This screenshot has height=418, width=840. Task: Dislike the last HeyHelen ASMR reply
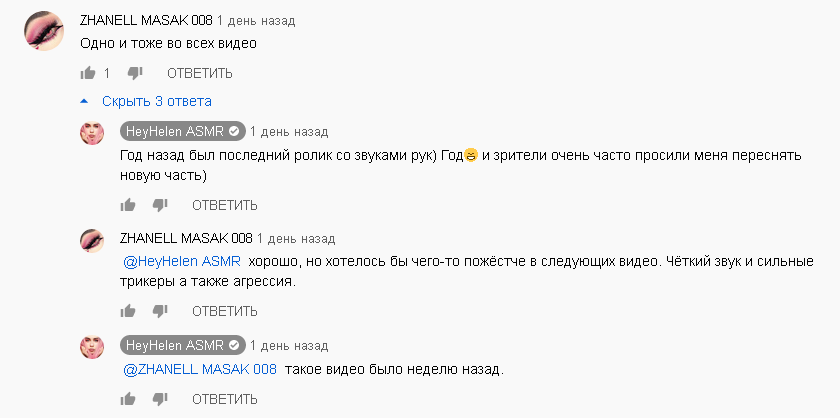160,399
